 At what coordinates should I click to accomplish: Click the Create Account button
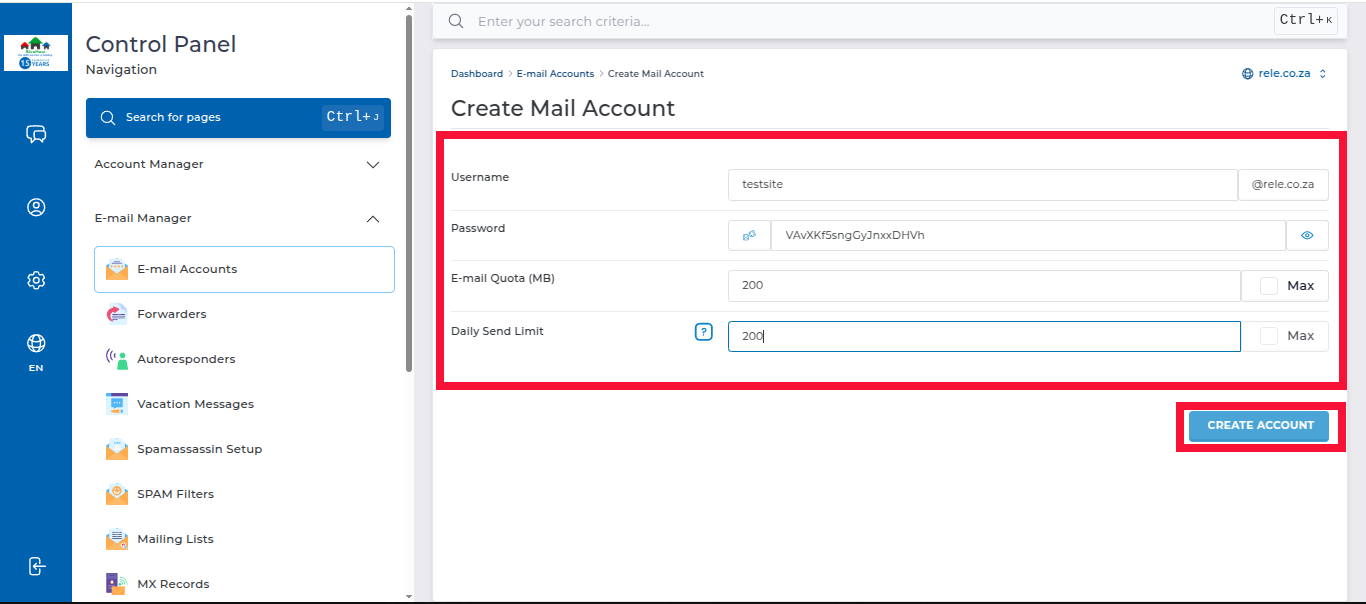1259,425
